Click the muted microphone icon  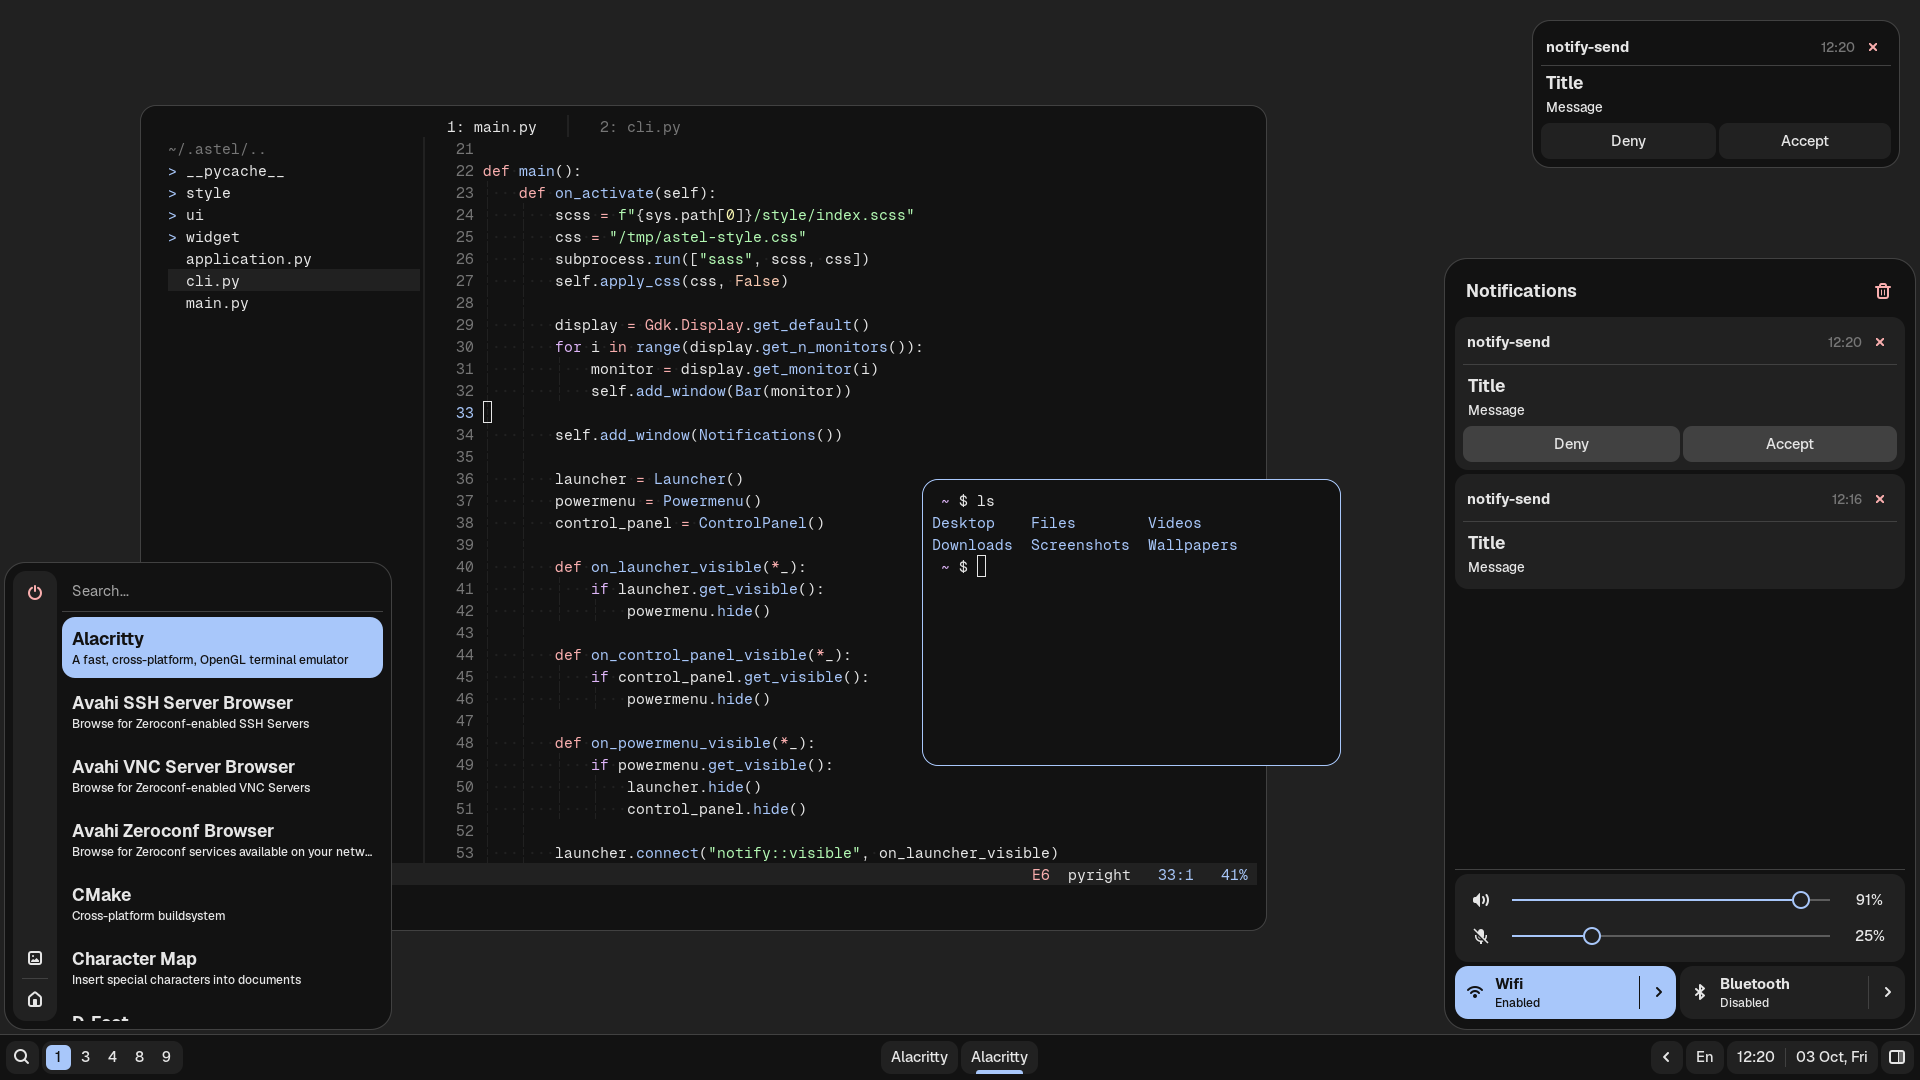click(x=1481, y=936)
